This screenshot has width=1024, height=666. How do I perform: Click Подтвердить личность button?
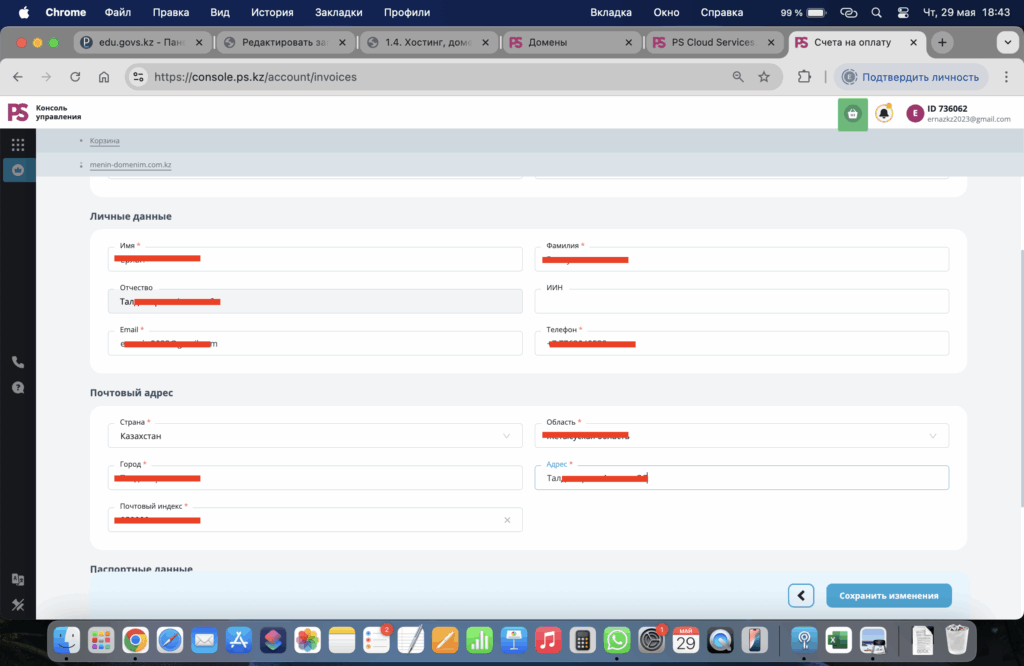click(x=912, y=77)
